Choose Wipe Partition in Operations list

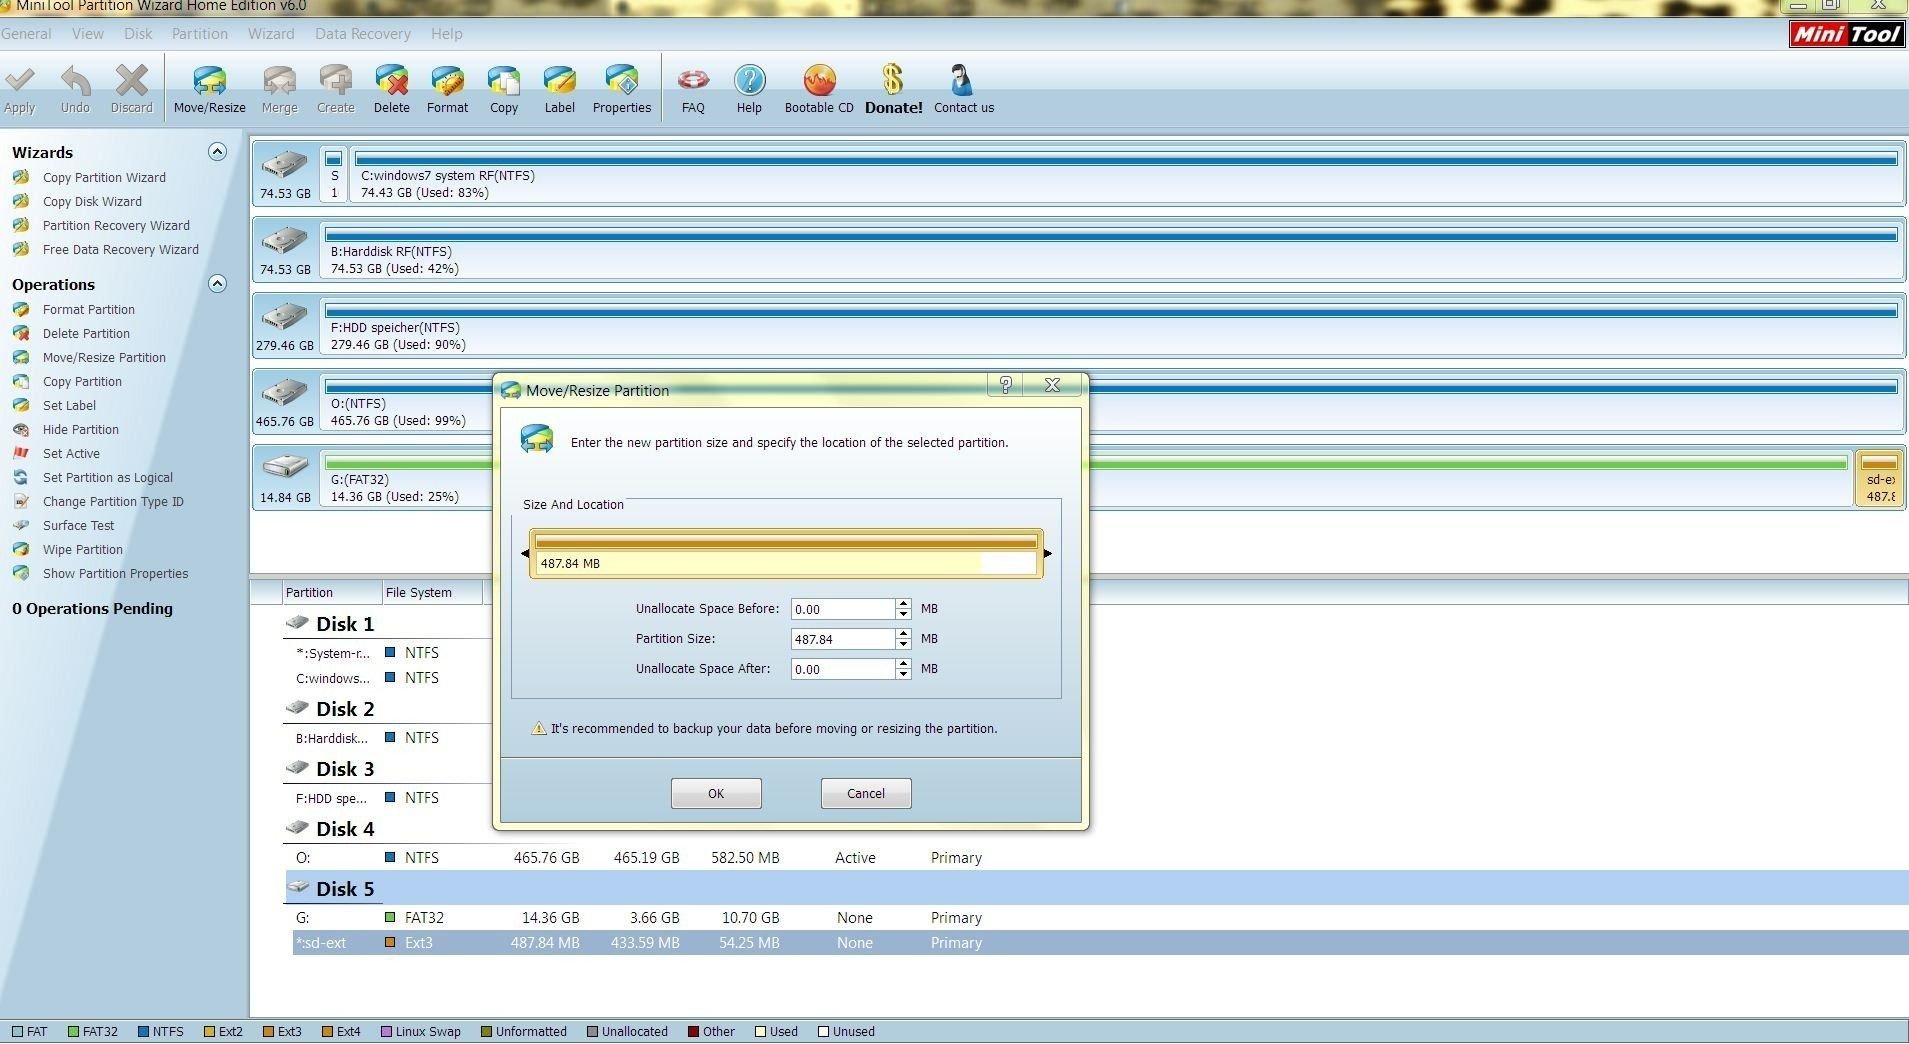(x=82, y=549)
